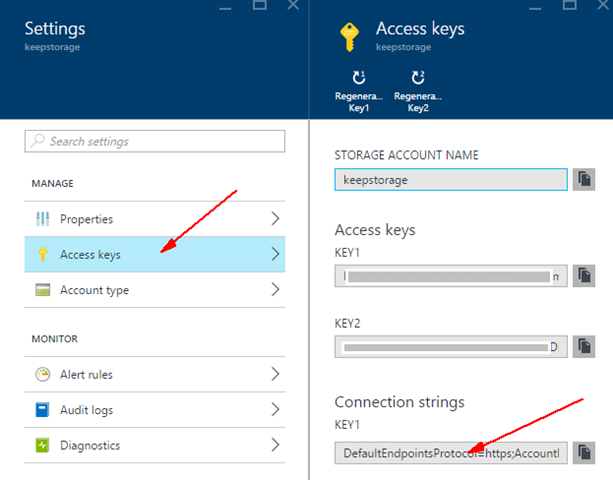The height and width of the screenshot is (480, 613).
Task: Open the Audit logs entry
Action: tap(86, 410)
